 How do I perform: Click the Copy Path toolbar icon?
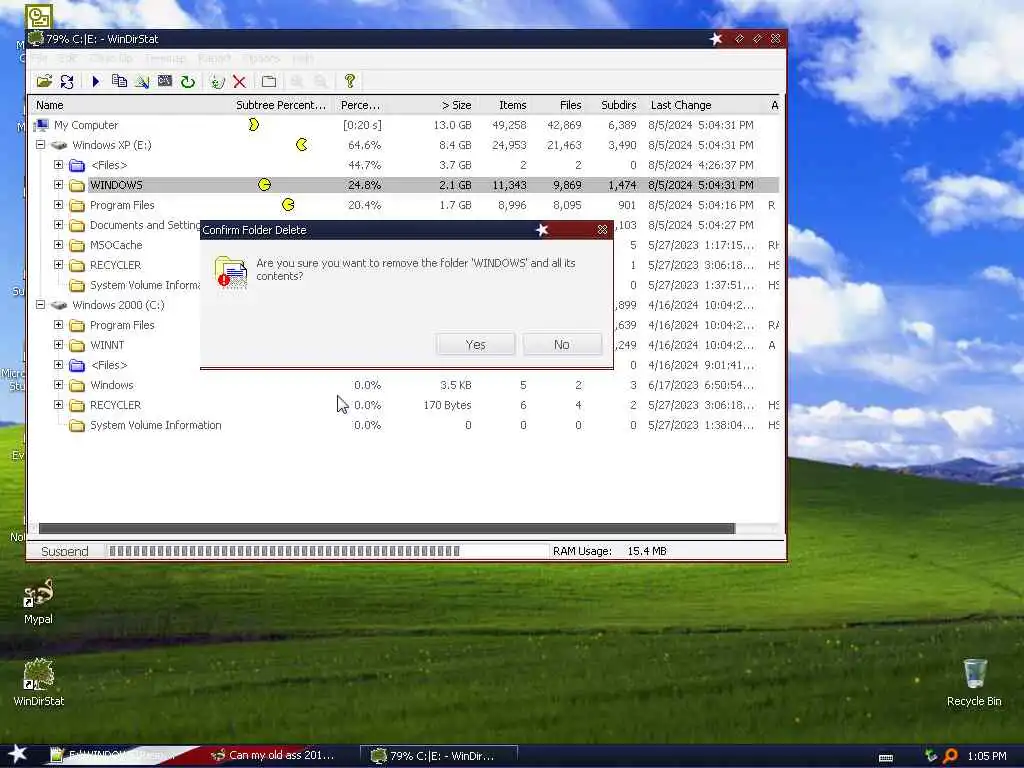click(x=119, y=81)
